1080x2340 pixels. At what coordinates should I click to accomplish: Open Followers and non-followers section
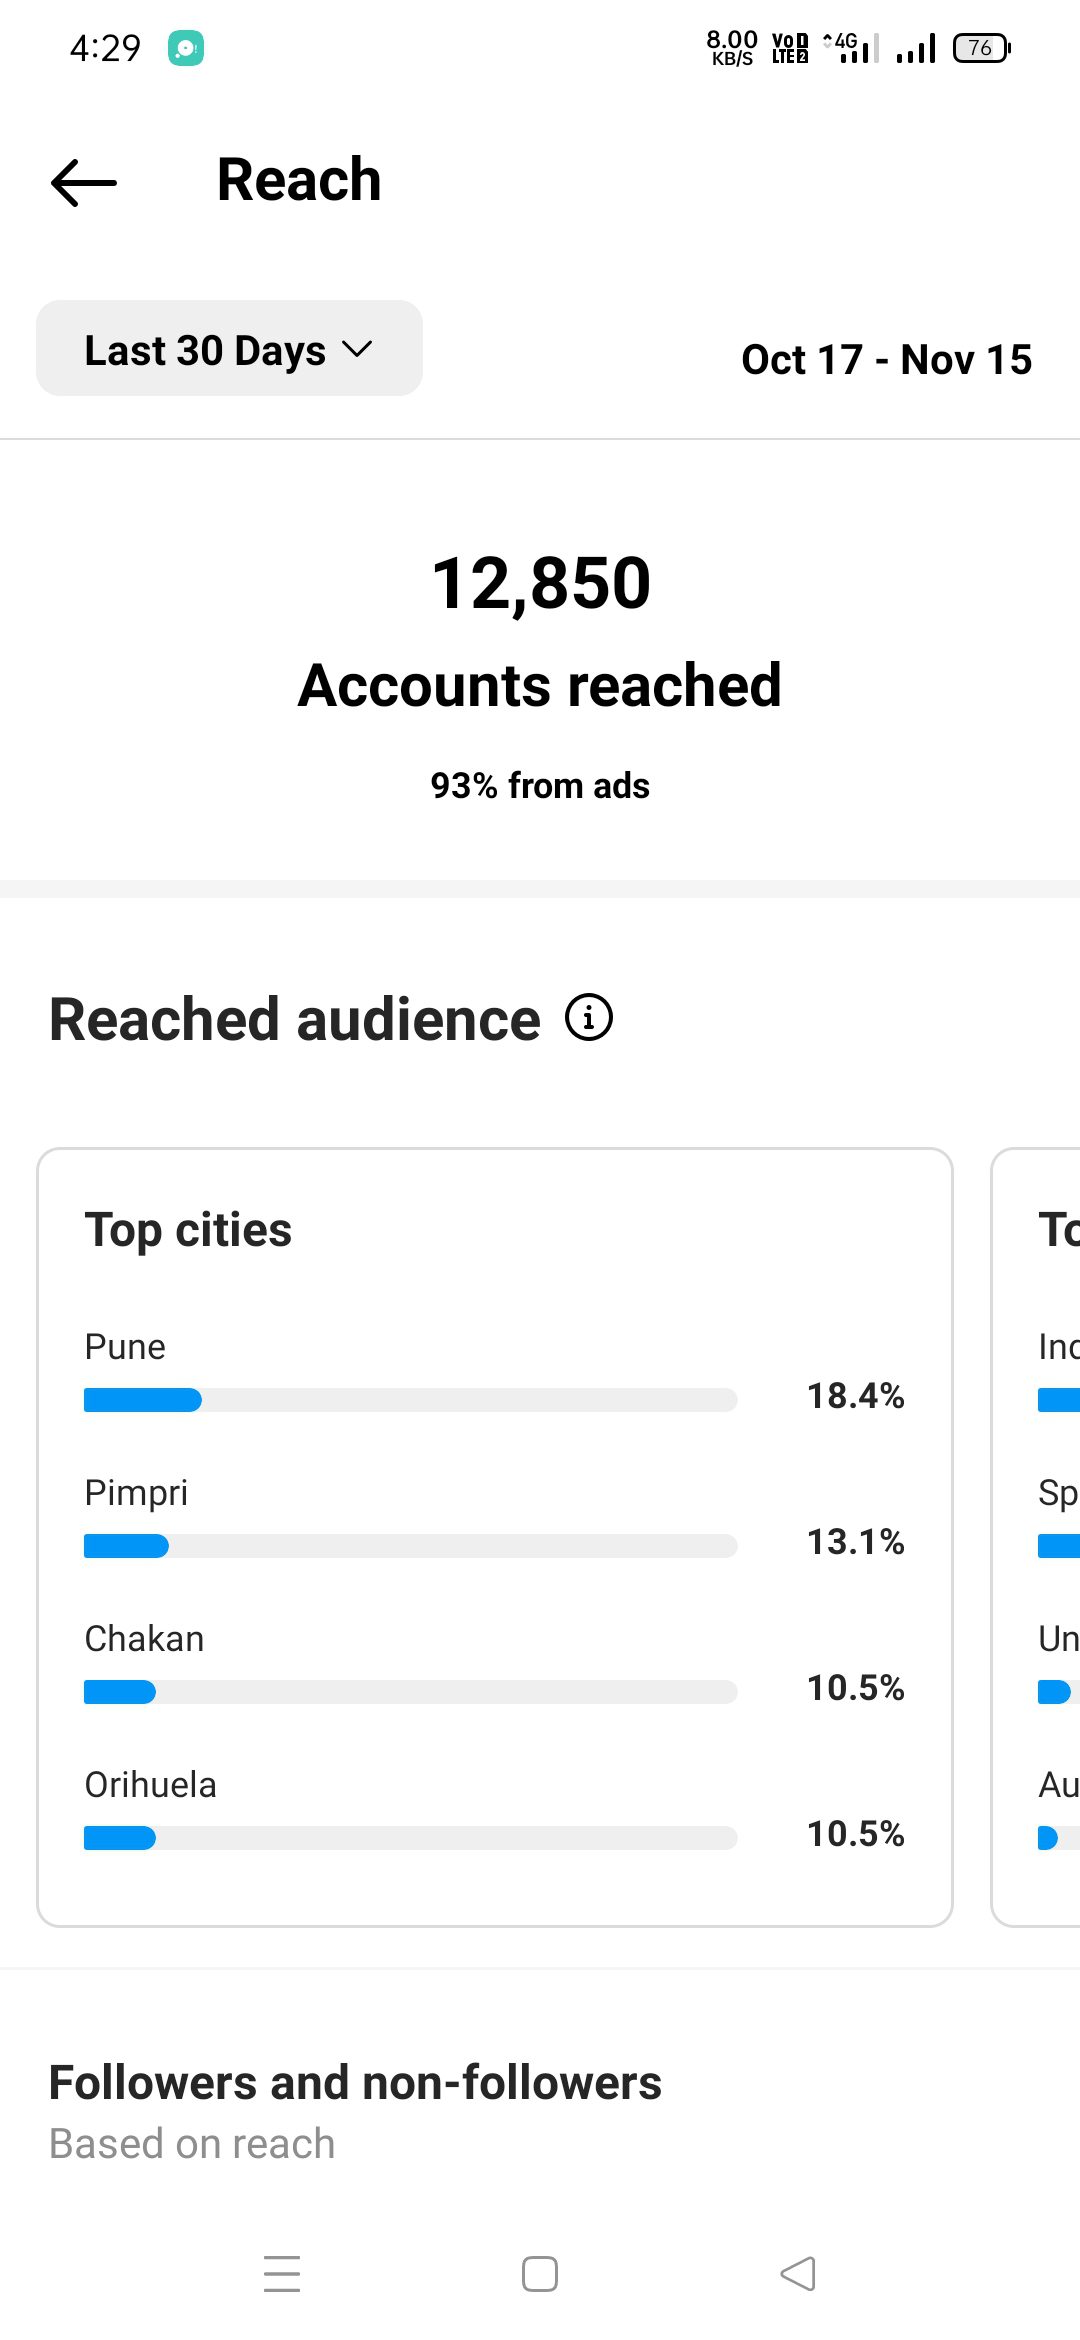(355, 2083)
